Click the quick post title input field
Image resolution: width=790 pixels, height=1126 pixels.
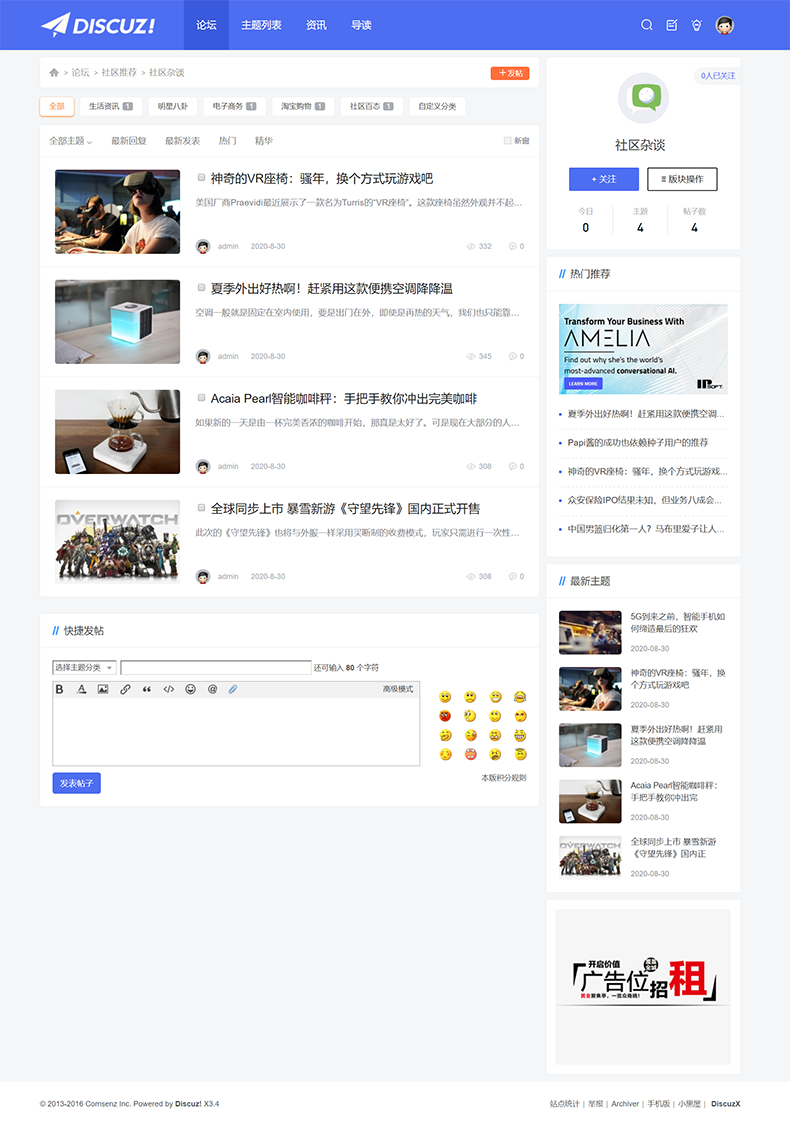216,668
